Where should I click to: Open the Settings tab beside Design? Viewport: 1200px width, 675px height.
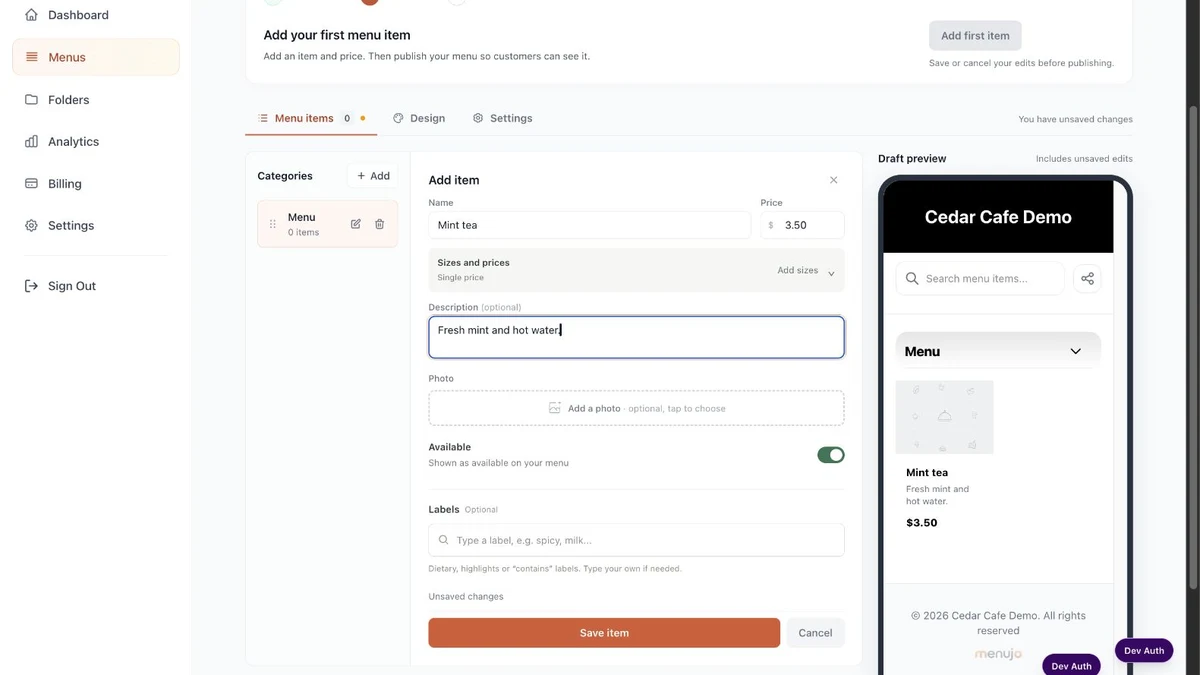coord(502,118)
